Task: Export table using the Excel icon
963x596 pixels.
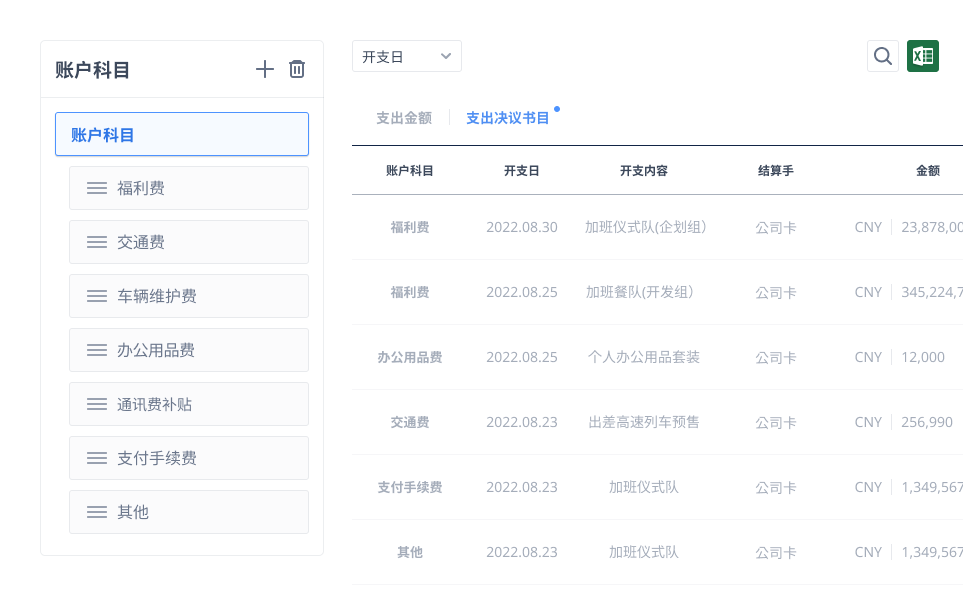Action: [922, 56]
